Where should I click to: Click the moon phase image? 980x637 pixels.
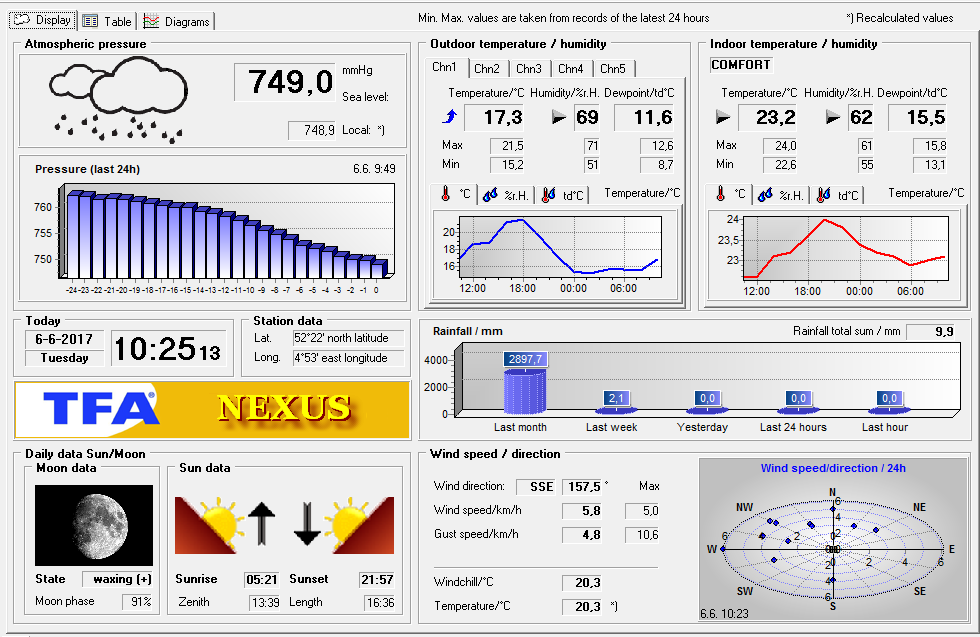pos(94,525)
